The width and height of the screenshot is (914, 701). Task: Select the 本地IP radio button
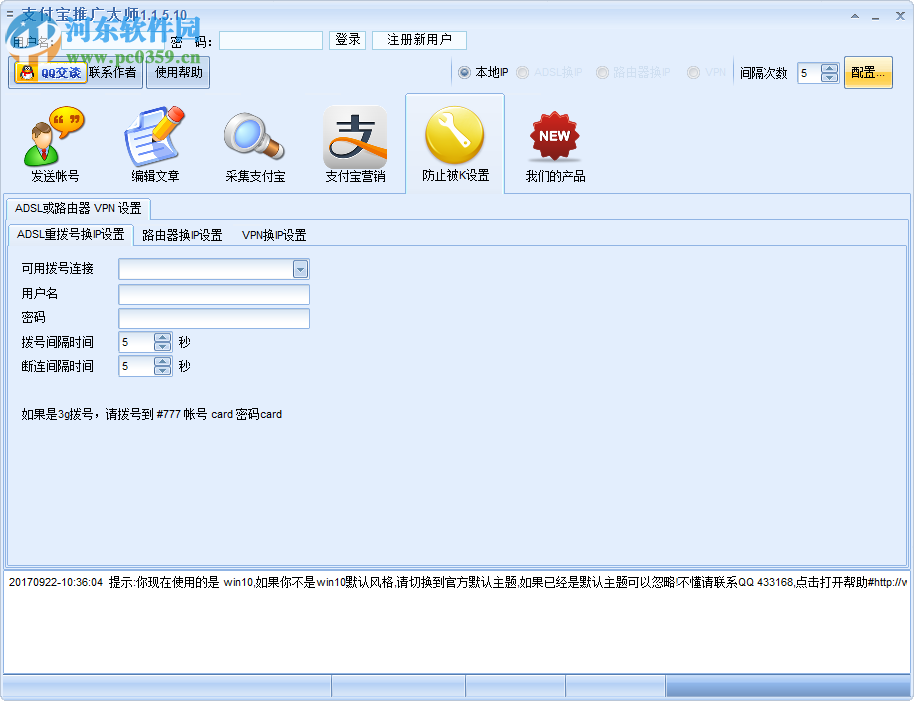pyautogui.click(x=464, y=72)
